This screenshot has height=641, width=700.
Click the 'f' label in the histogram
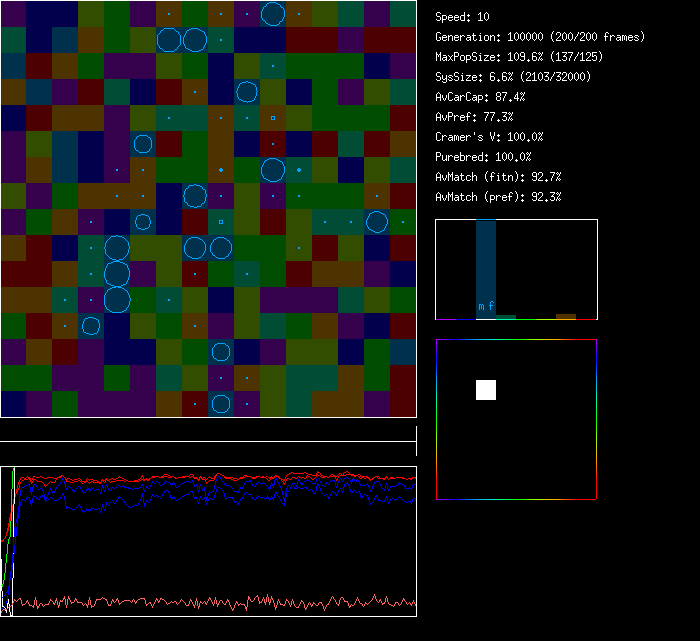tap(491, 306)
